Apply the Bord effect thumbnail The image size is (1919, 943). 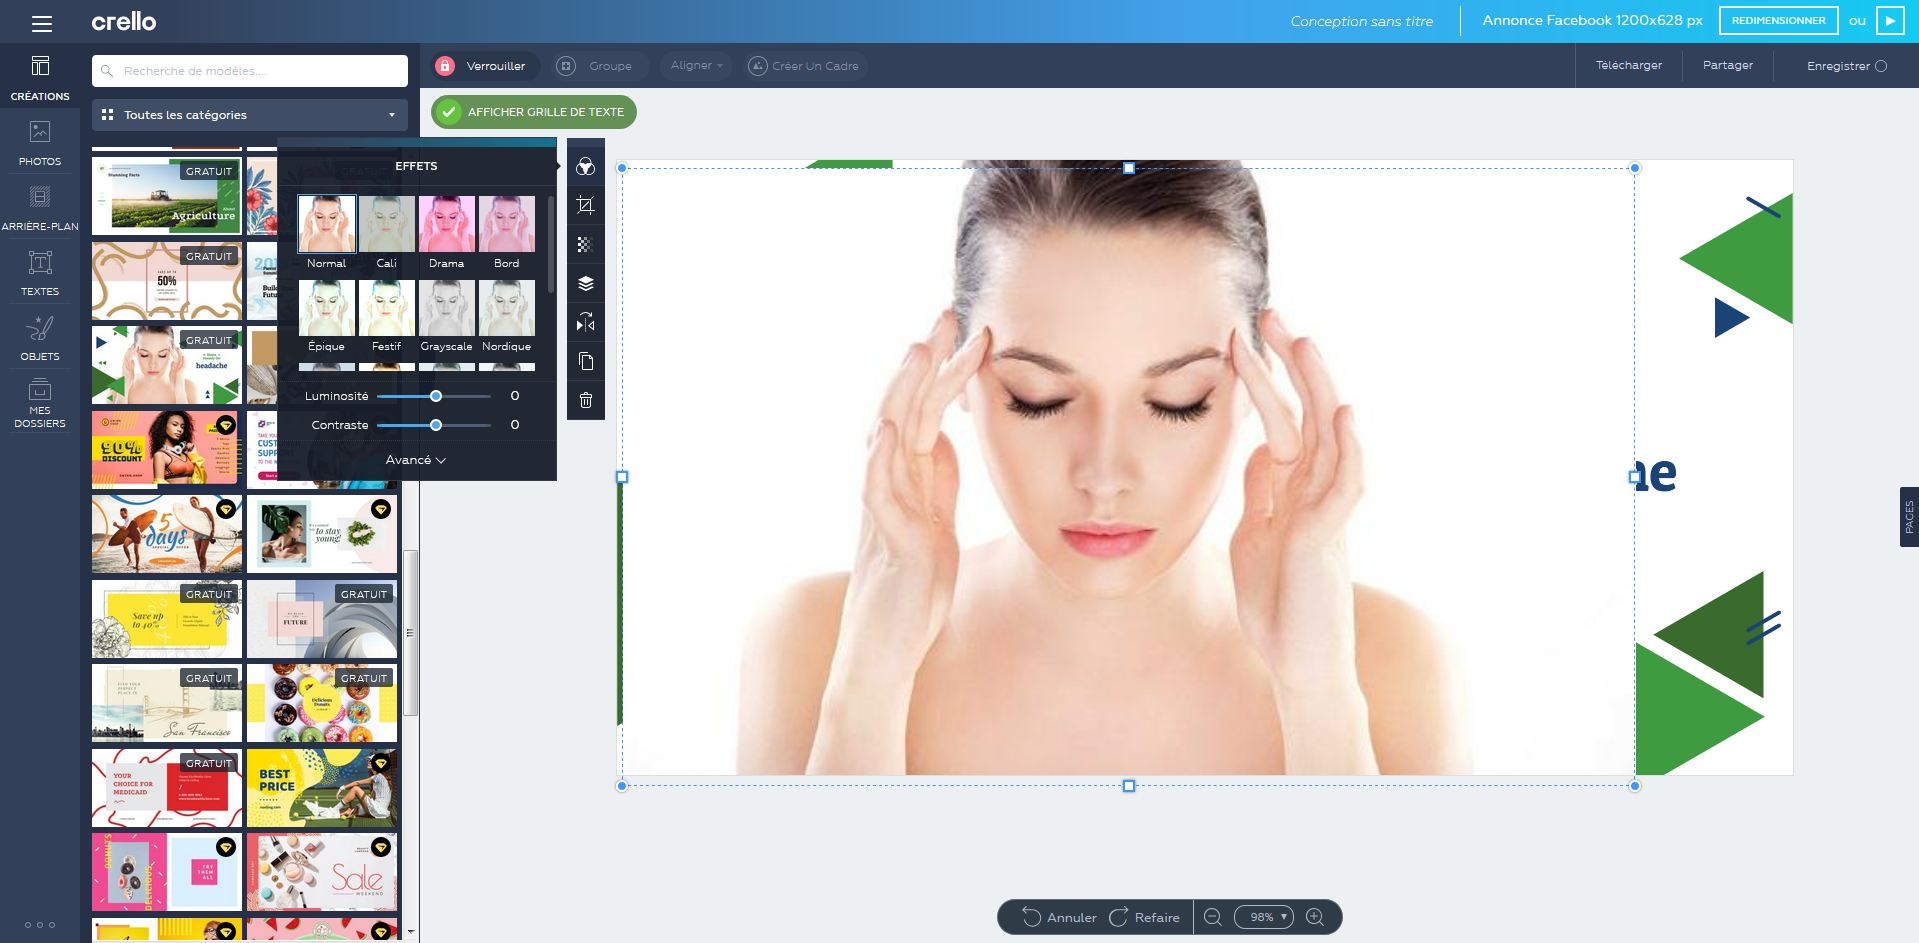tap(507, 224)
